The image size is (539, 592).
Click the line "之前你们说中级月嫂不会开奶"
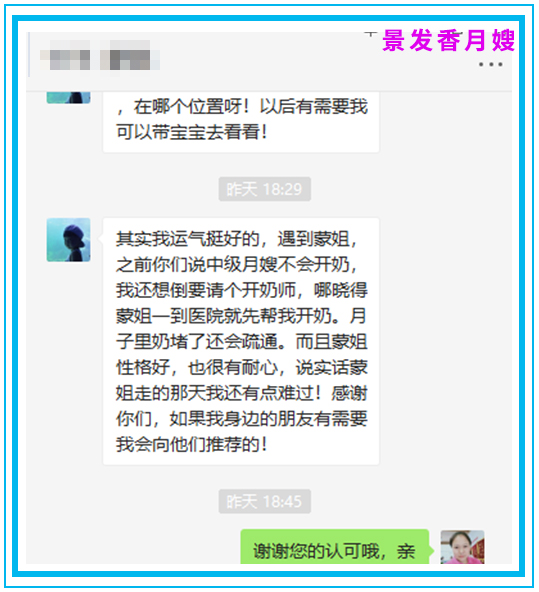point(236,265)
